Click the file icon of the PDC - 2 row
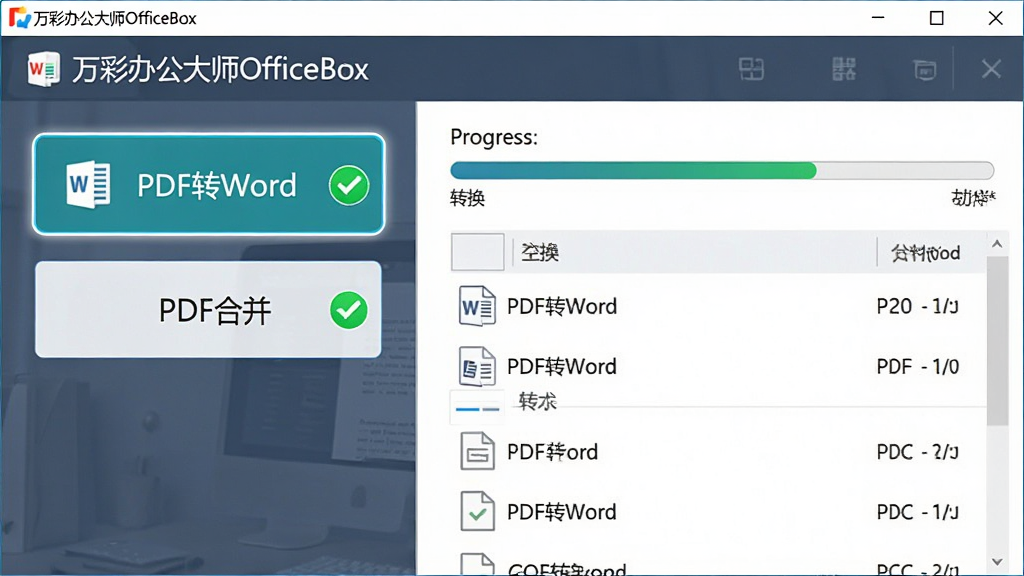The width and height of the screenshot is (1024, 576). point(477,451)
